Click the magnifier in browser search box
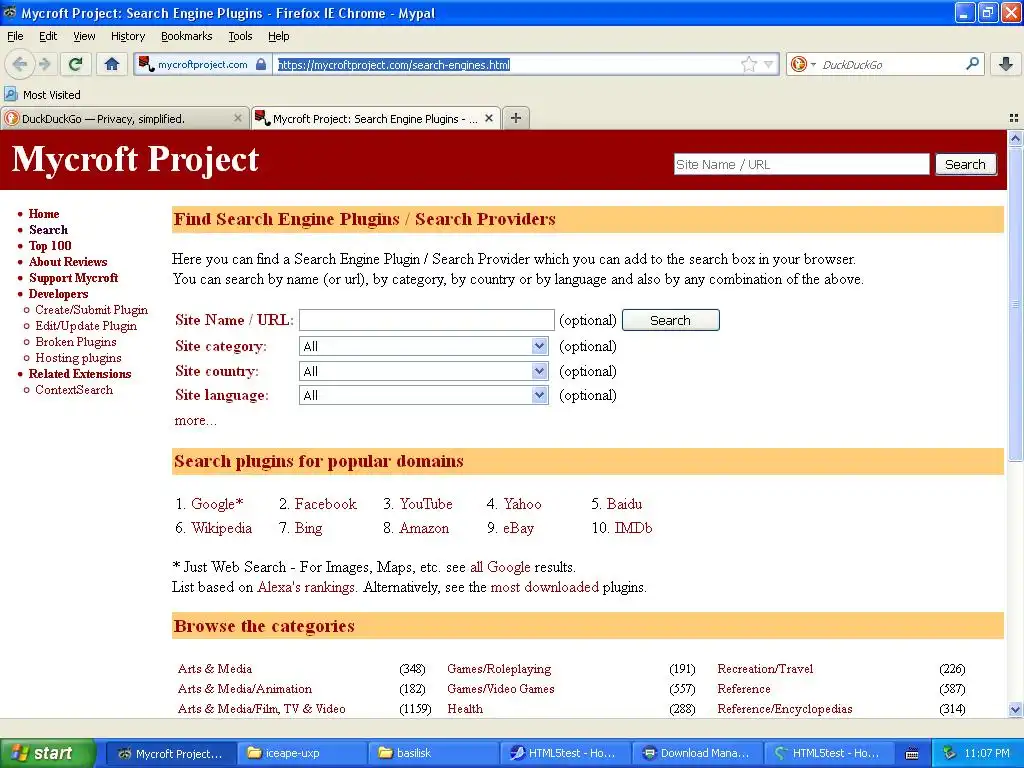 point(972,63)
